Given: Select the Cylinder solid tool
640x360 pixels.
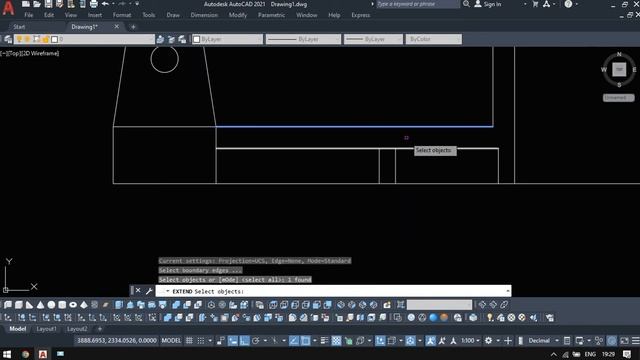Looking at the screenshot, I should [x=62, y=305].
